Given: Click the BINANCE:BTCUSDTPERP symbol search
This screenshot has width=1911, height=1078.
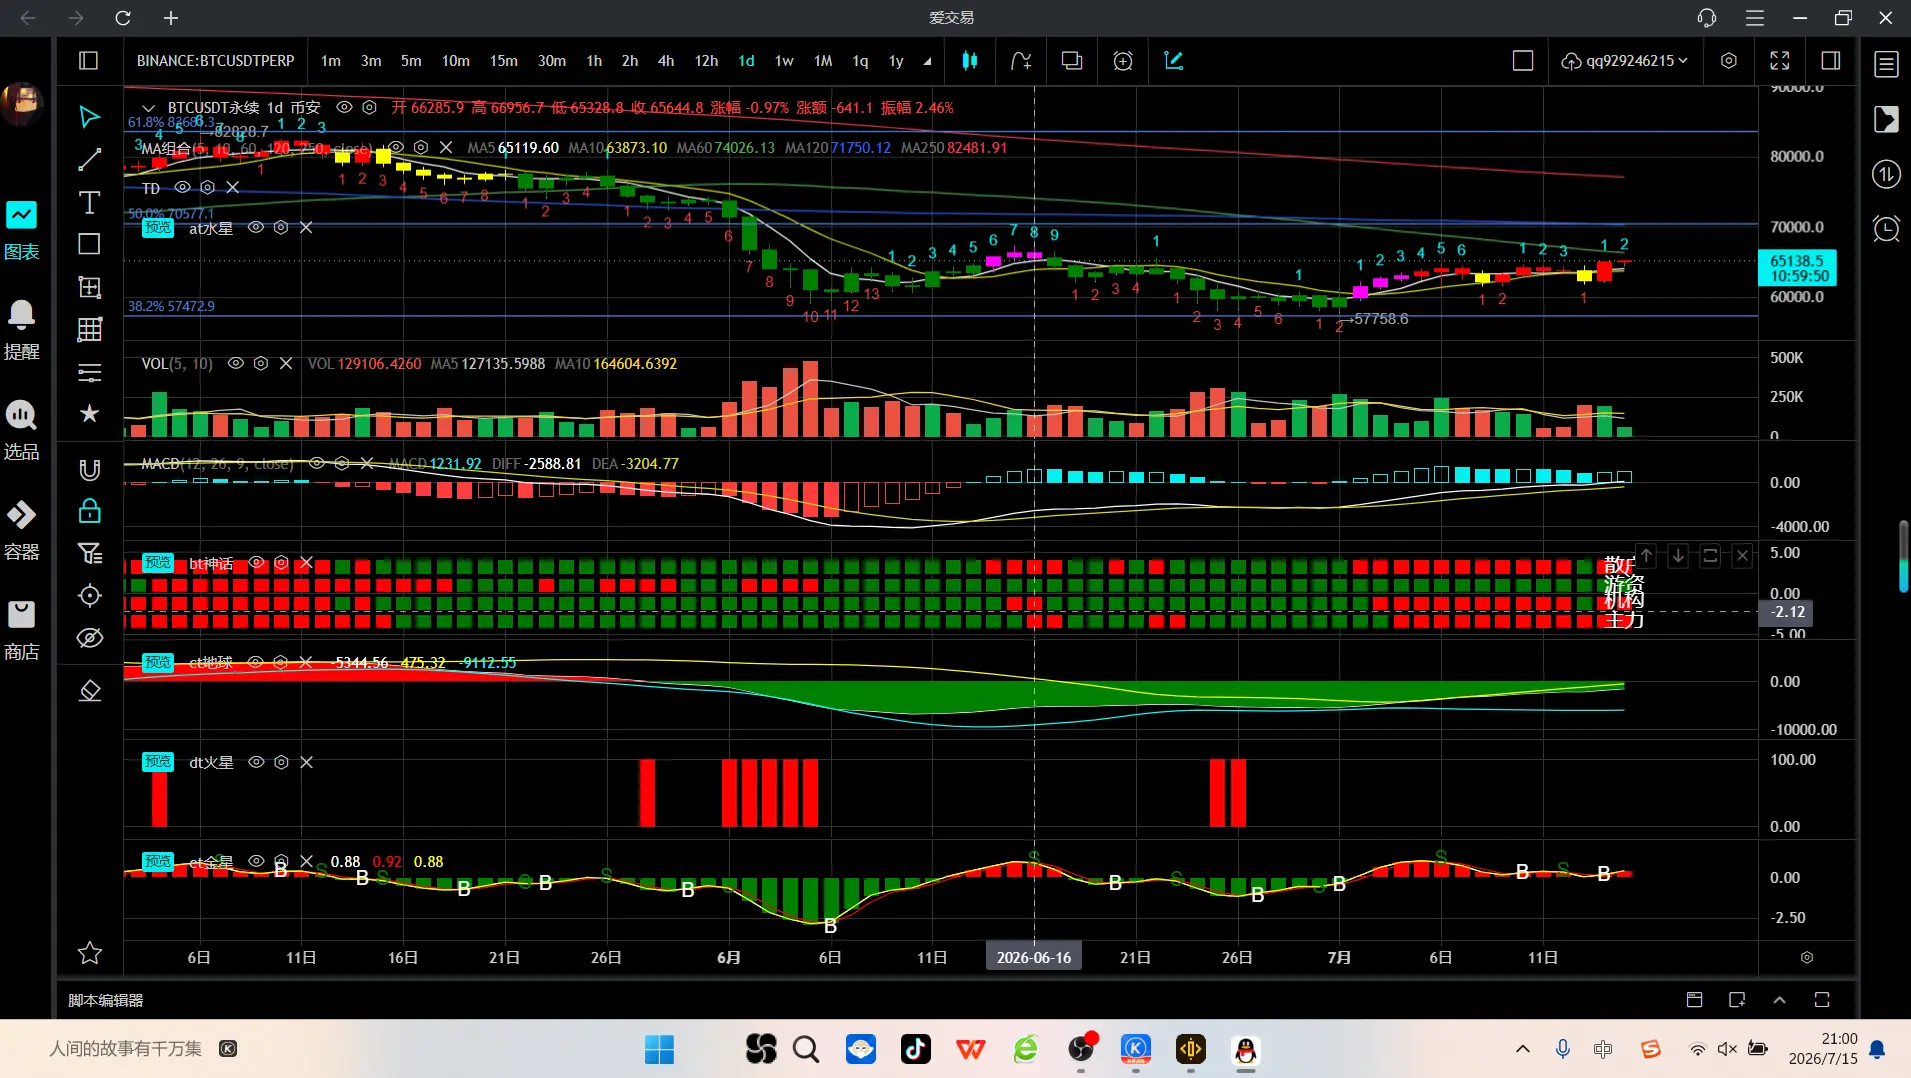Looking at the screenshot, I should [216, 61].
